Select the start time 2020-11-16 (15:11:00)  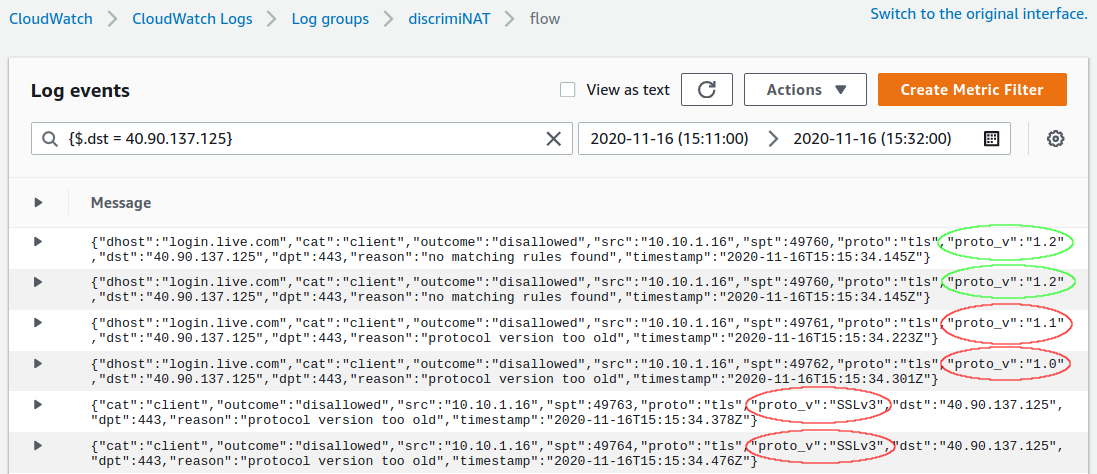(x=670, y=139)
